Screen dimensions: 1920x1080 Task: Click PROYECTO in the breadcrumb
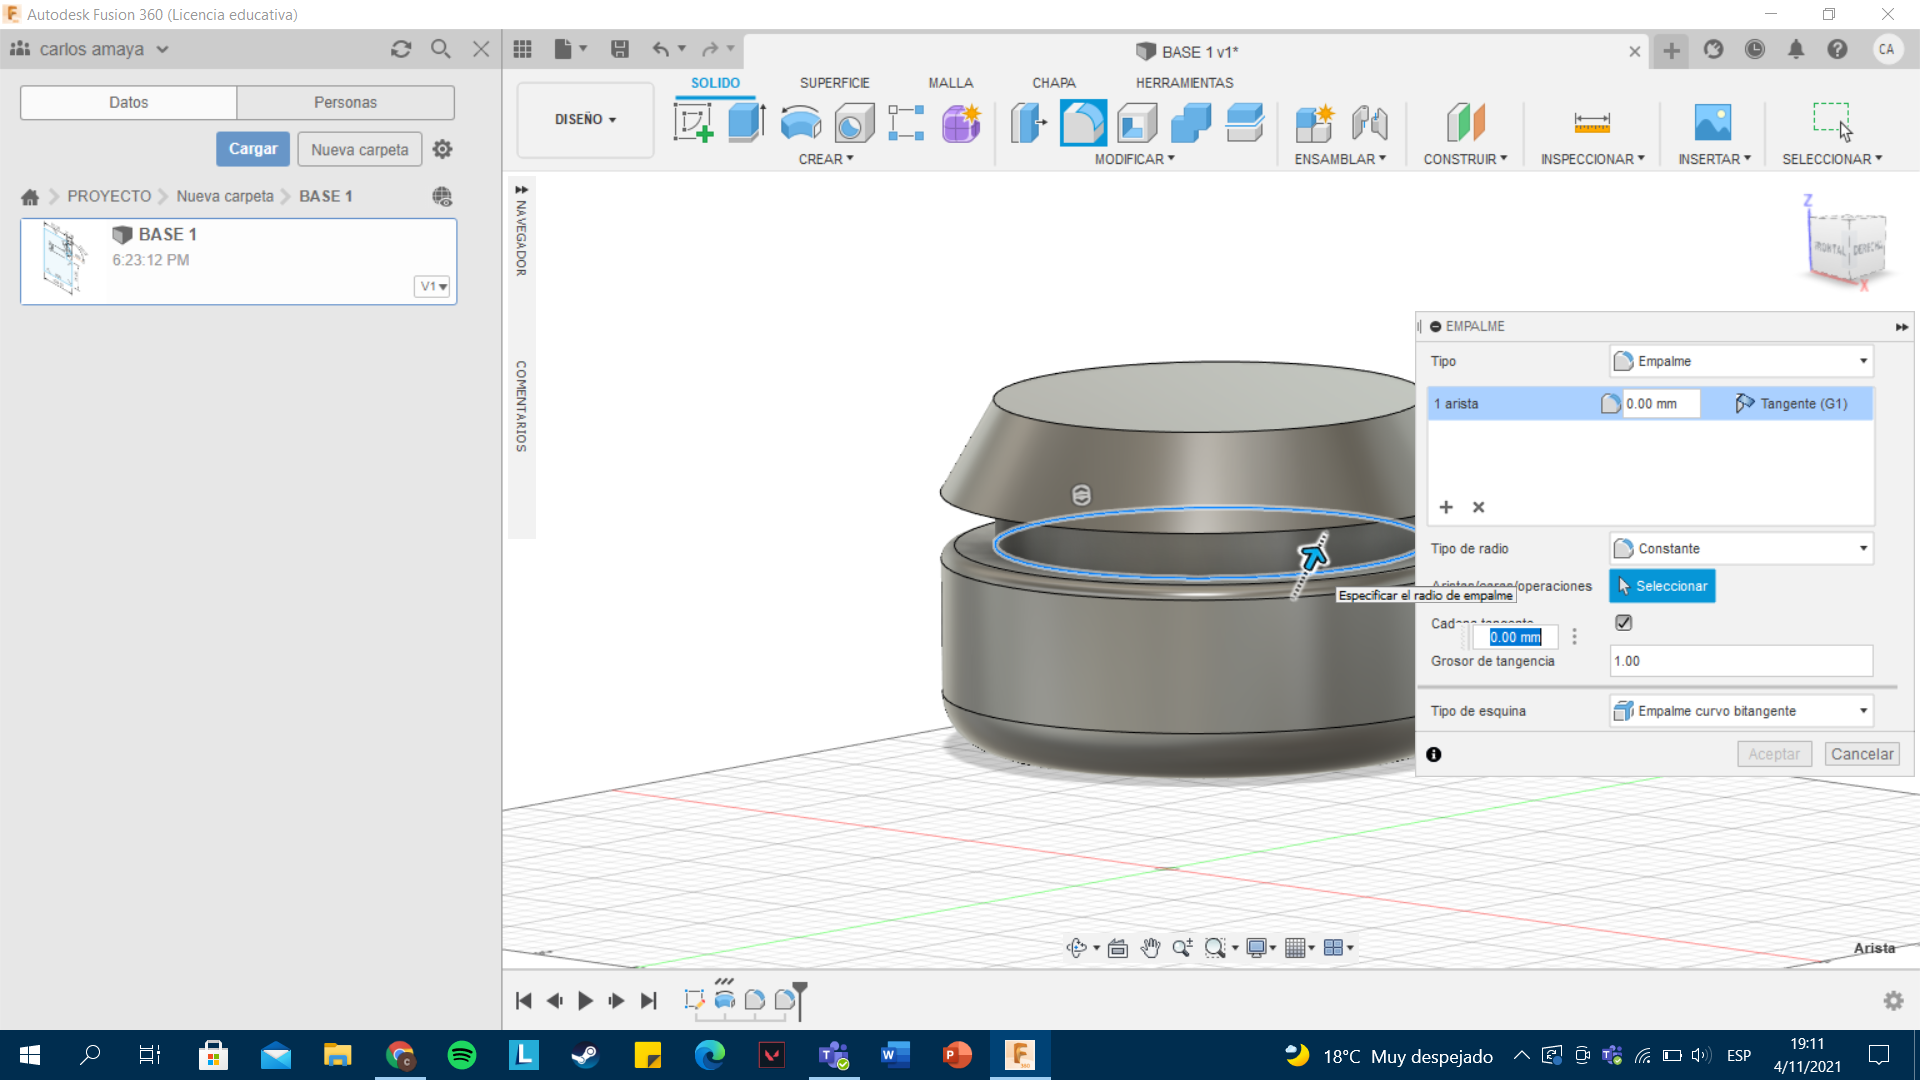[x=109, y=196]
